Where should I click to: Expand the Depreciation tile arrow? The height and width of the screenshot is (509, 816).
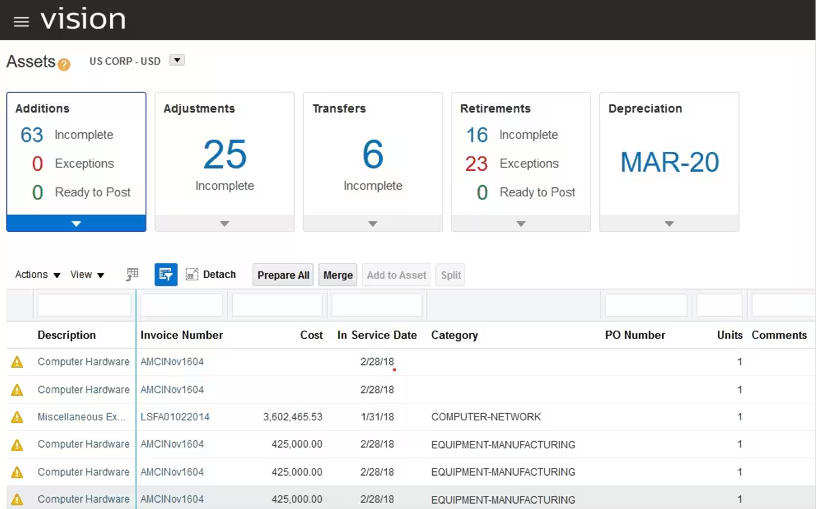pos(669,224)
